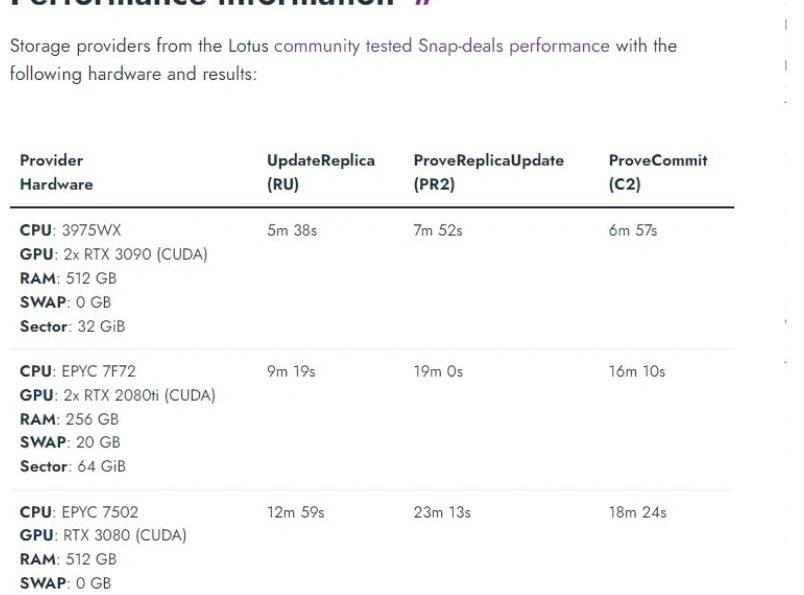Click the 16m 10s ProveCommit value

[x=637, y=371]
